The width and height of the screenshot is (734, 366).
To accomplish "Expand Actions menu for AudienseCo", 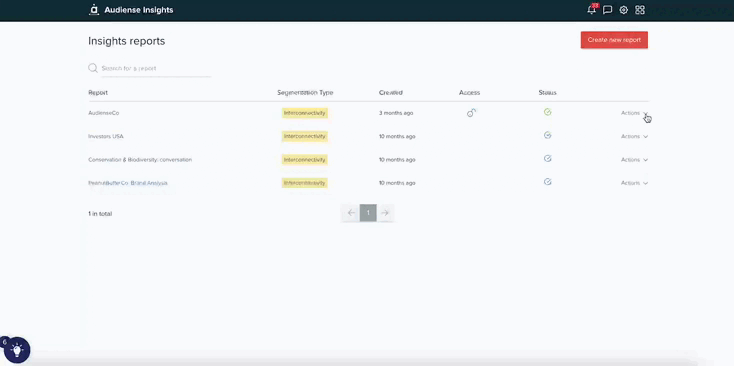I will pos(634,113).
